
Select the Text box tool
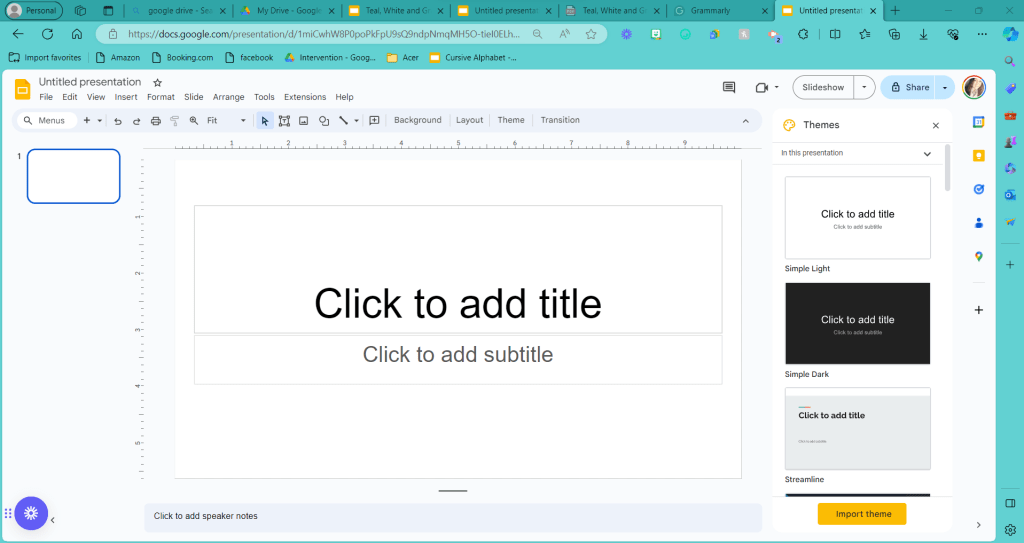coord(284,121)
